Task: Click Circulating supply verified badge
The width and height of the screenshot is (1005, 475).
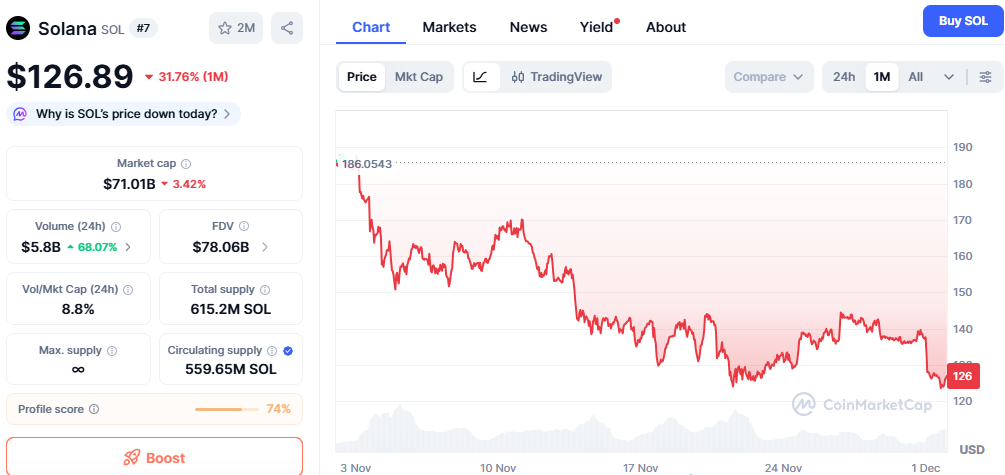Action: (288, 351)
